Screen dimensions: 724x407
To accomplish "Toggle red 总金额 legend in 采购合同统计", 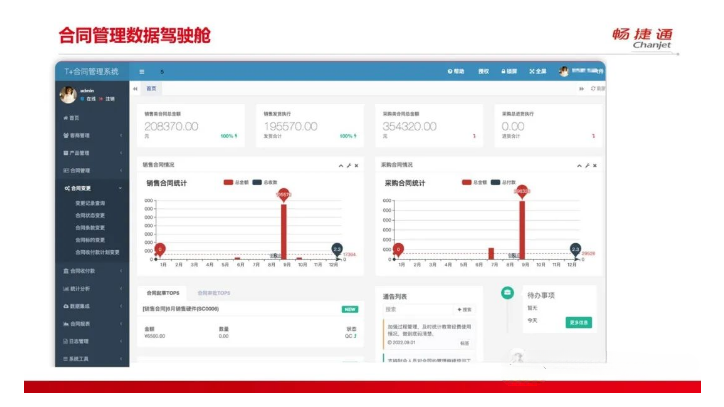I will click(x=474, y=182).
